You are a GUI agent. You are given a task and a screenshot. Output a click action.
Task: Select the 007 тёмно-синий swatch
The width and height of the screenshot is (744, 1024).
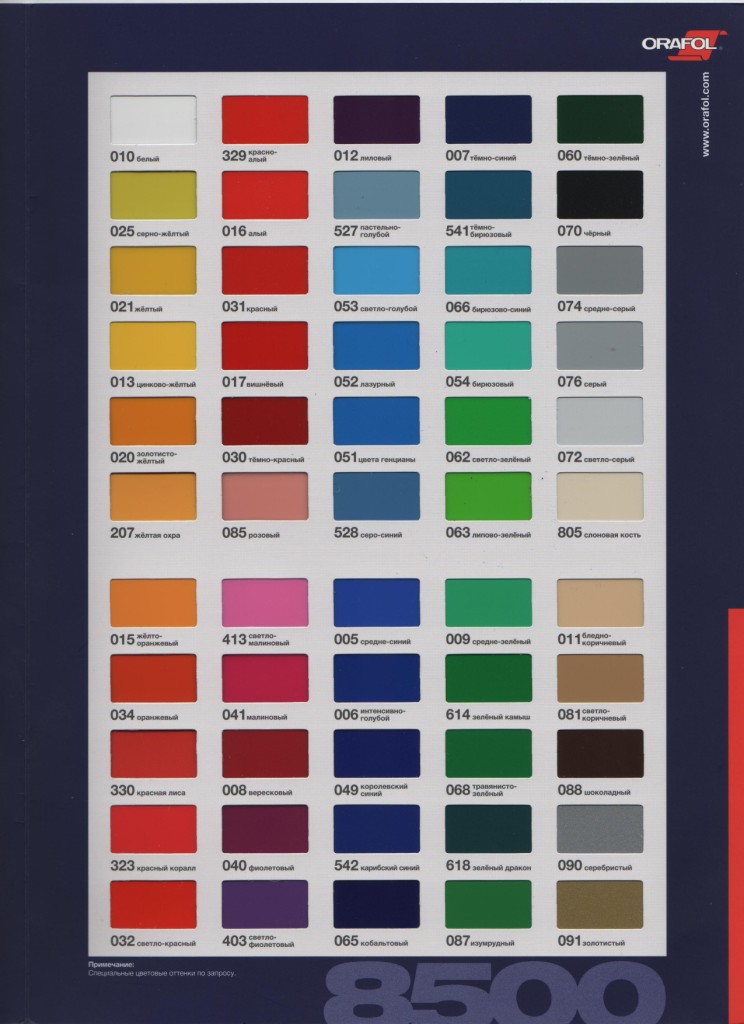pyautogui.click(x=488, y=120)
